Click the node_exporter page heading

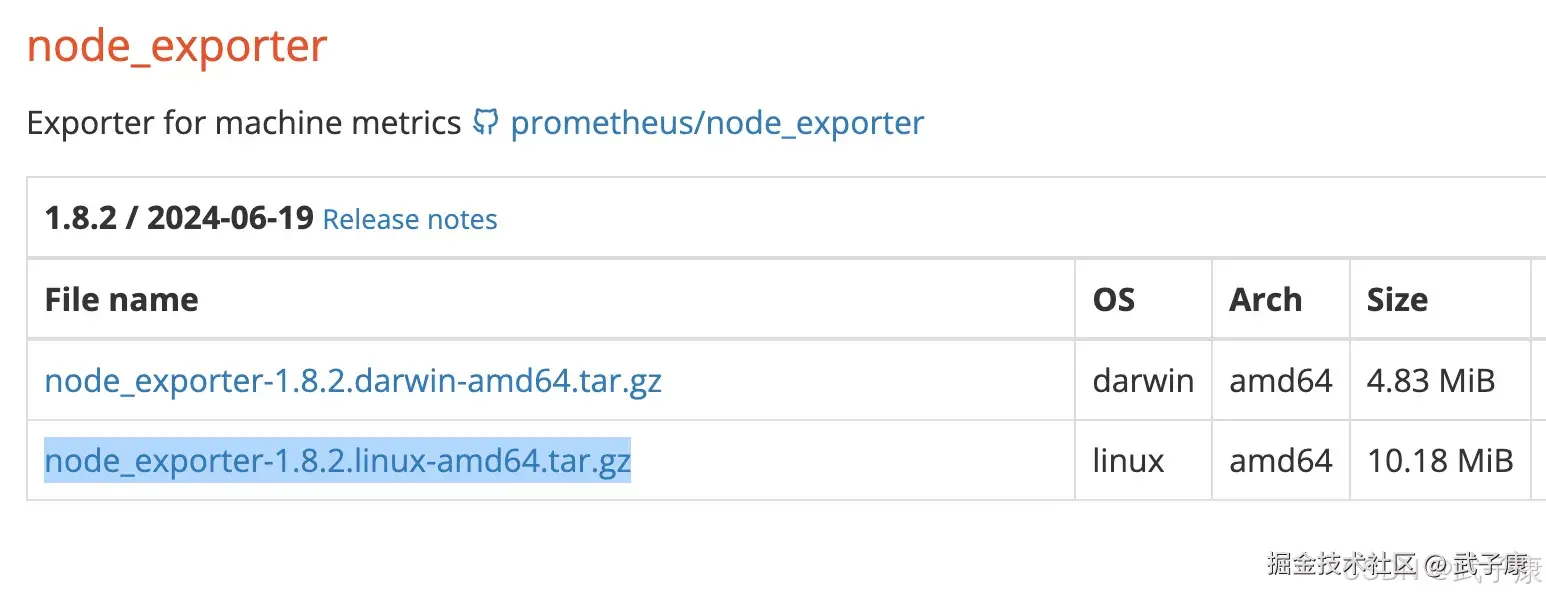(x=176, y=45)
